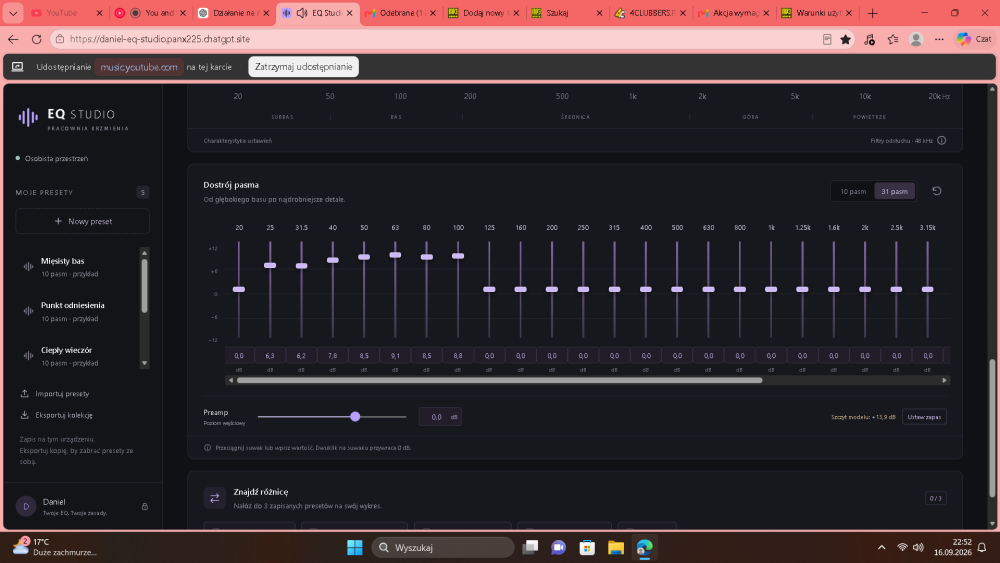Click the waveform icon of Punkt odniesienia preset
Image resolution: width=1000 pixels, height=563 pixels.
[28, 311]
